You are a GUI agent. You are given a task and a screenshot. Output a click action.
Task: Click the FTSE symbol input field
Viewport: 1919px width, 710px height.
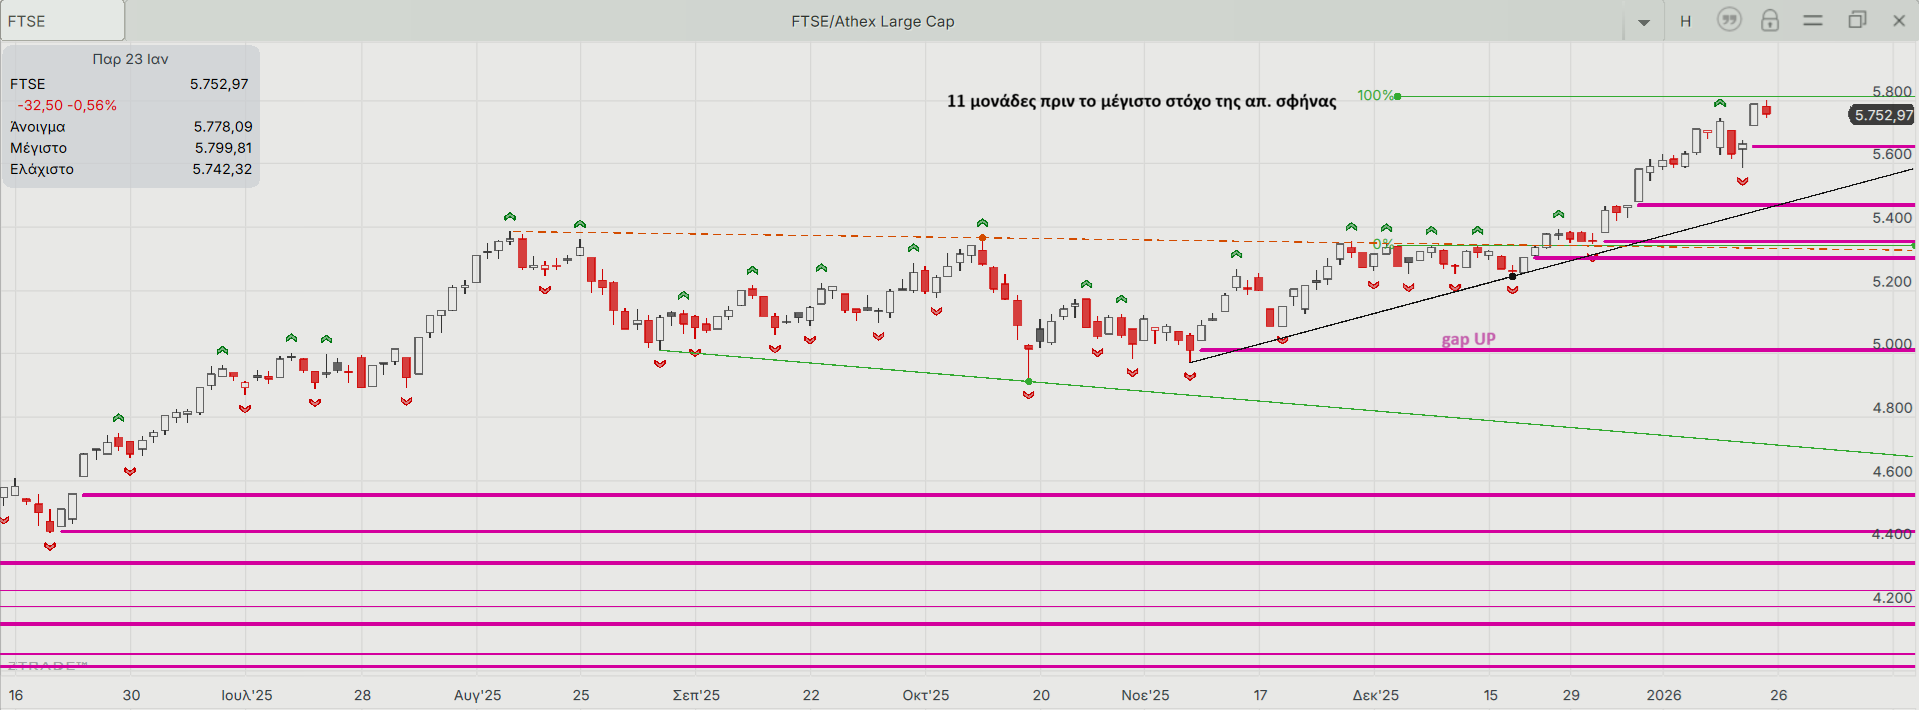click(x=62, y=21)
